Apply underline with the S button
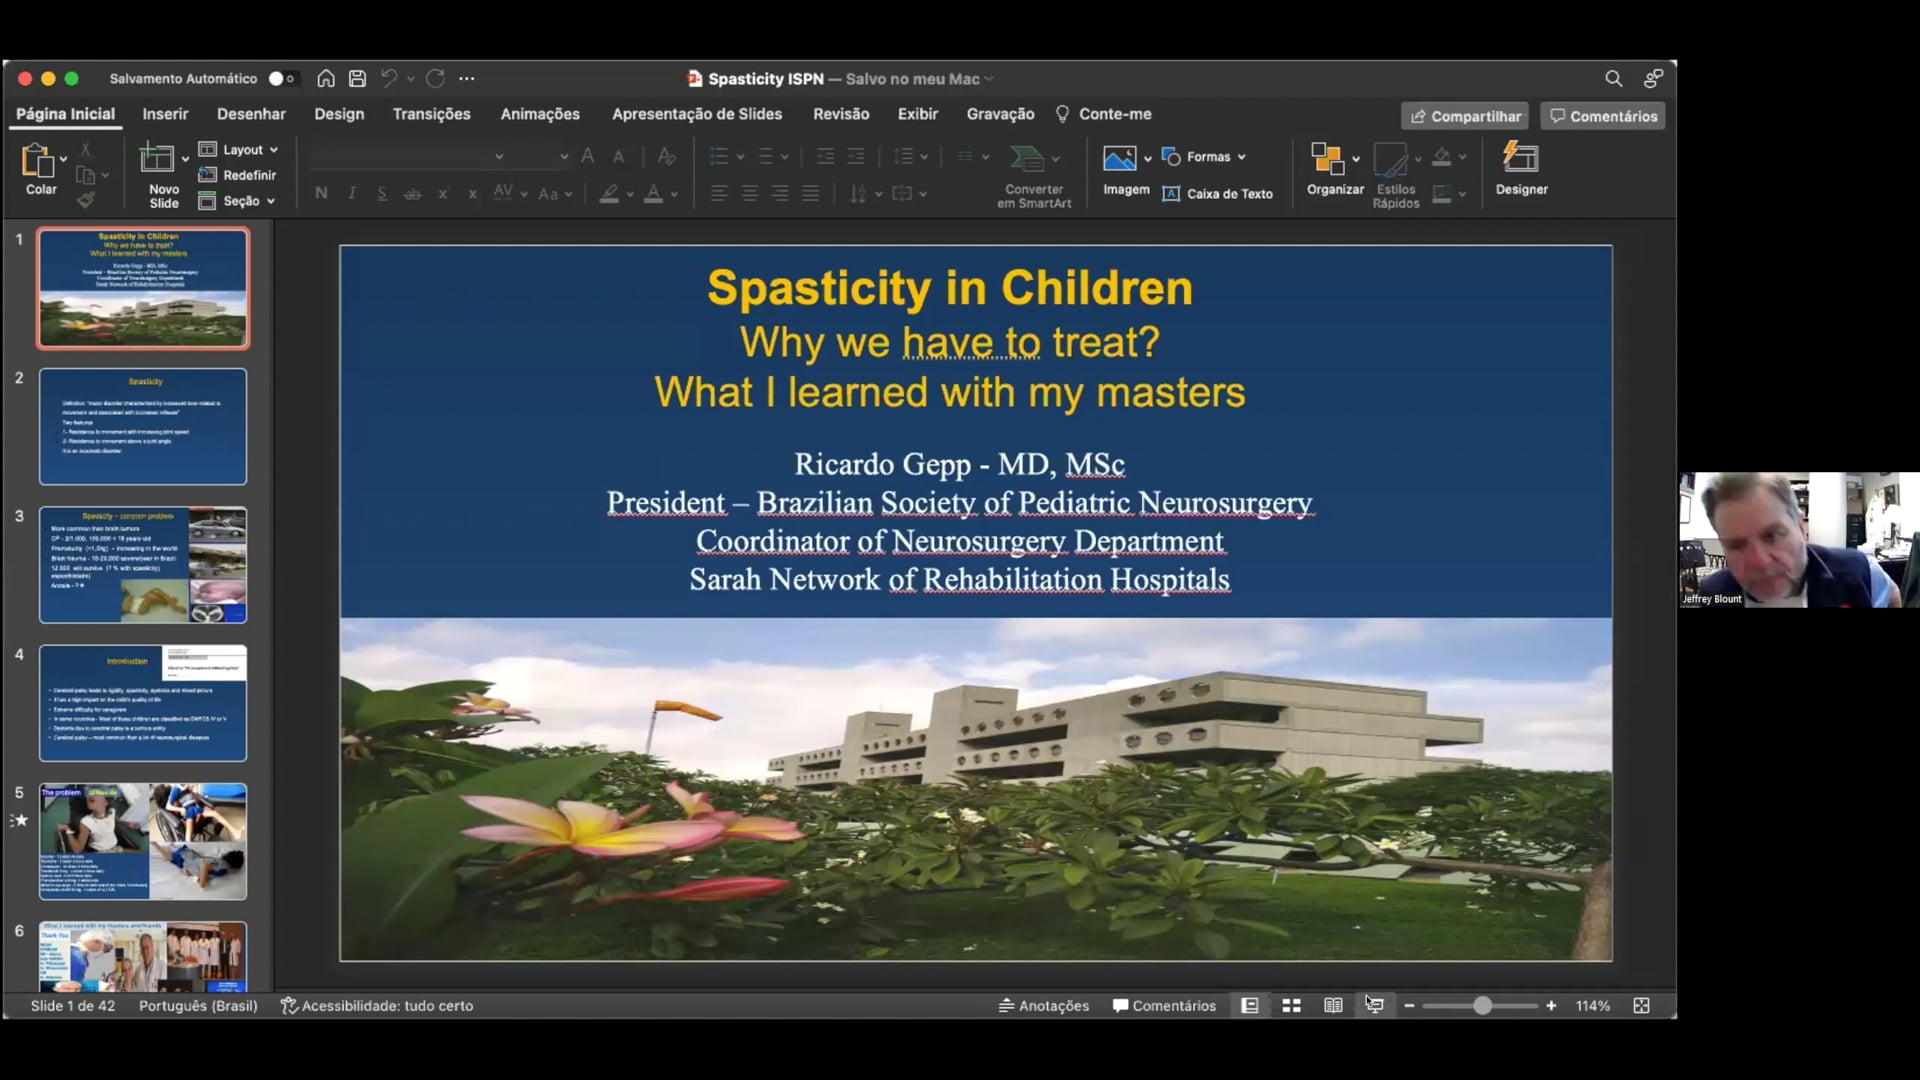 coord(382,193)
